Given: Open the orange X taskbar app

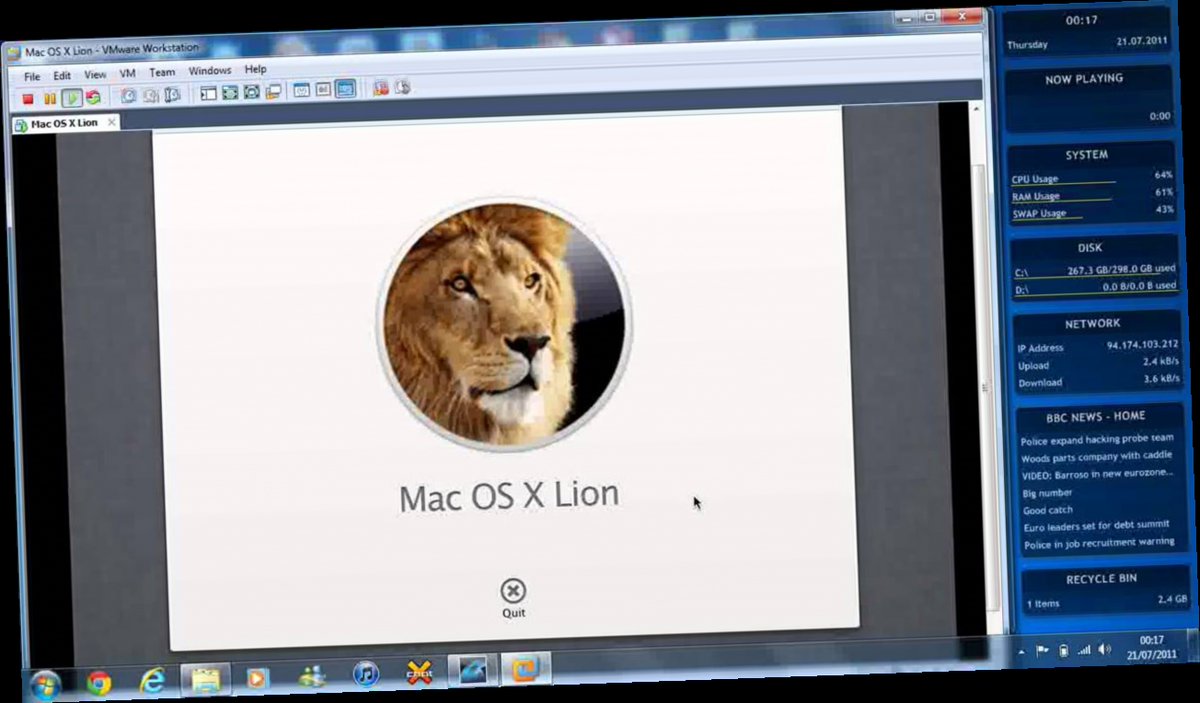Looking at the screenshot, I should pos(419,672).
